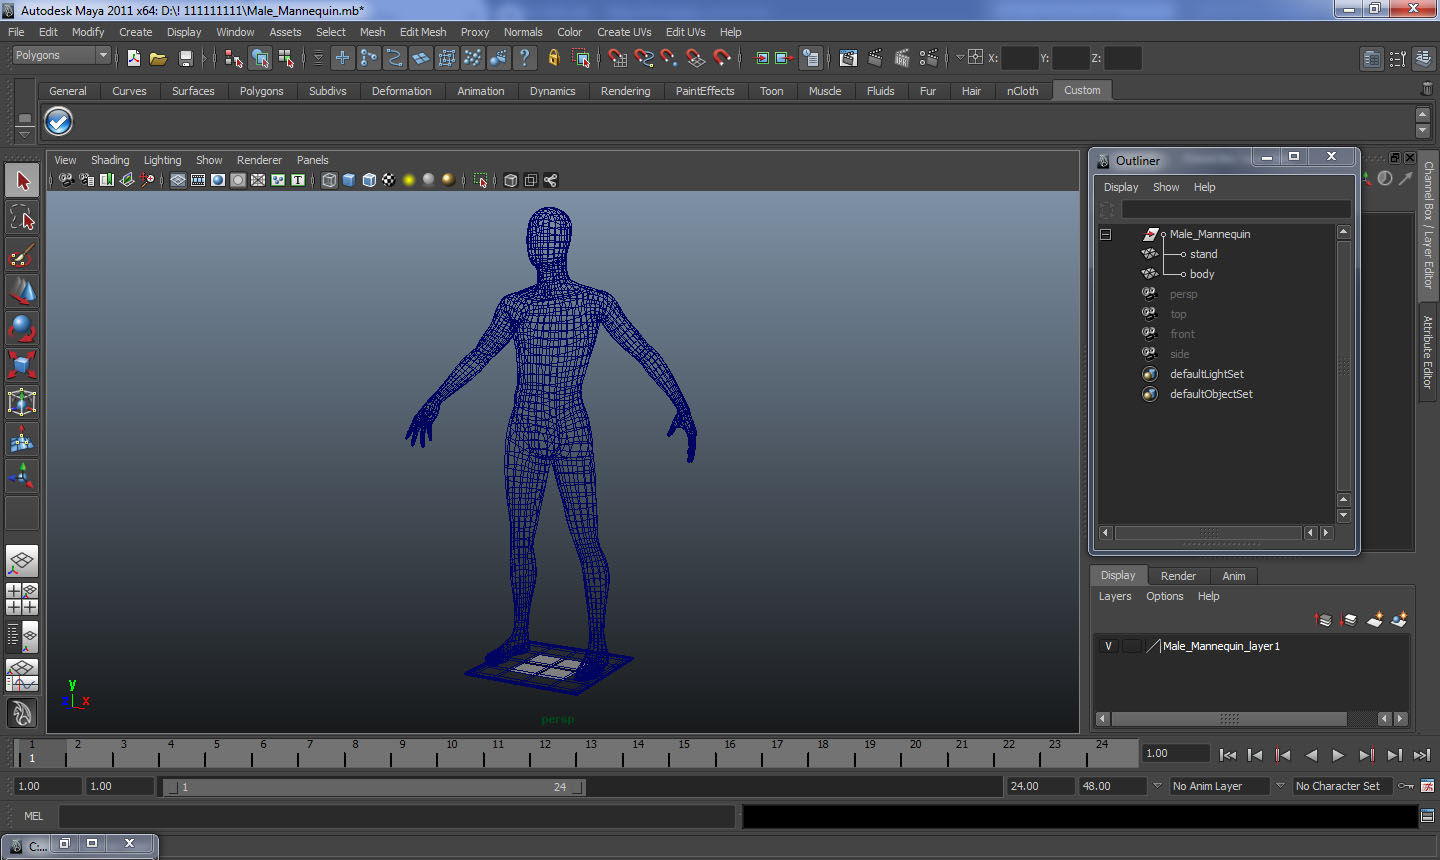The width and height of the screenshot is (1440, 860).
Task: Switch to the Render layer tab
Action: pyautogui.click(x=1178, y=576)
